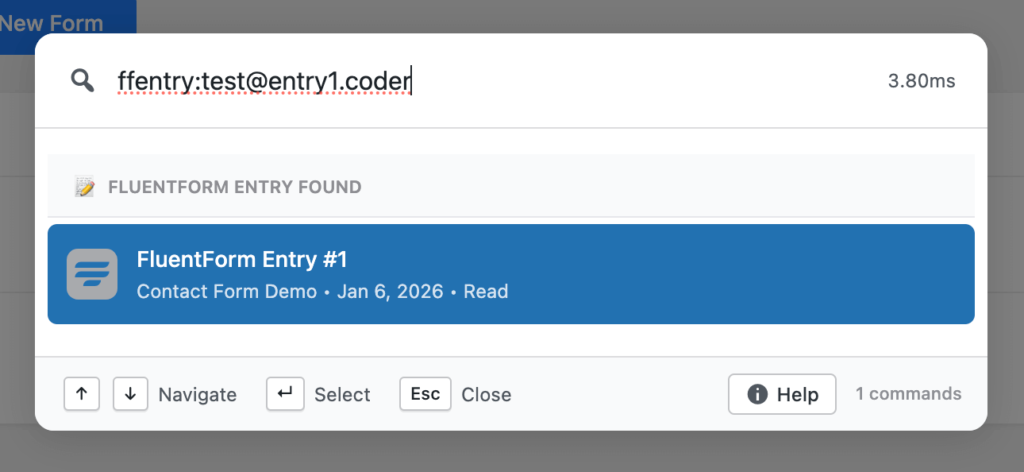The image size is (1024, 472).
Task: Open the Help button in the footer
Action: click(x=782, y=394)
